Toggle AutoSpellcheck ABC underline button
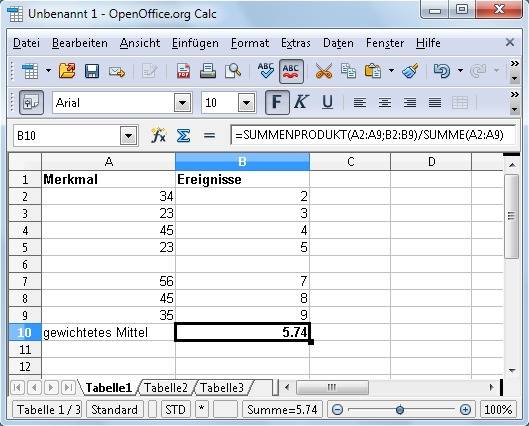Screen dimensions: 529x426 click(x=291, y=71)
